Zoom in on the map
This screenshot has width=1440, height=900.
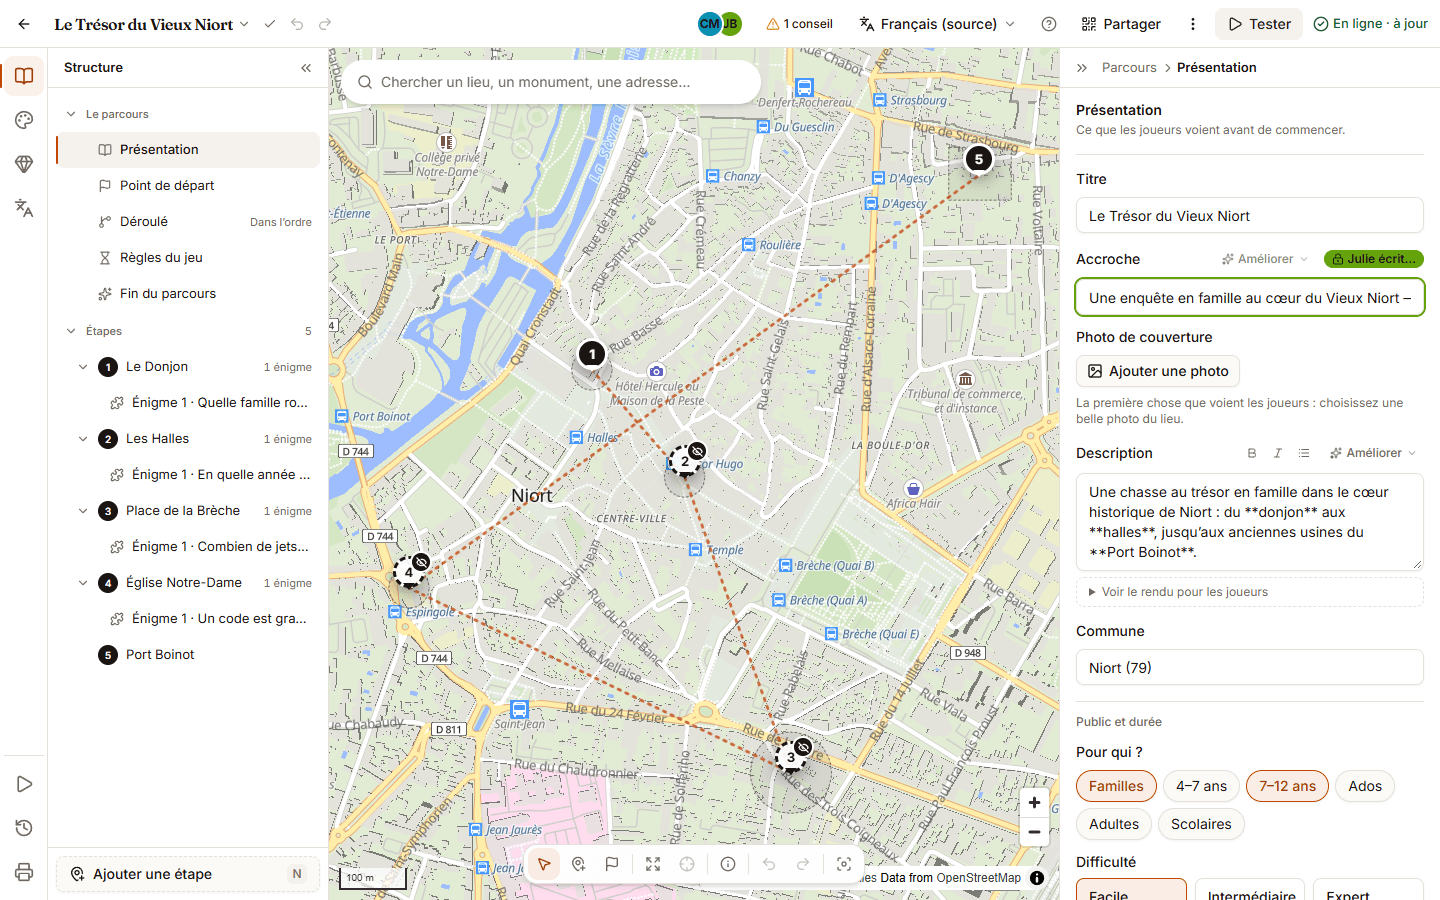[x=1034, y=802]
